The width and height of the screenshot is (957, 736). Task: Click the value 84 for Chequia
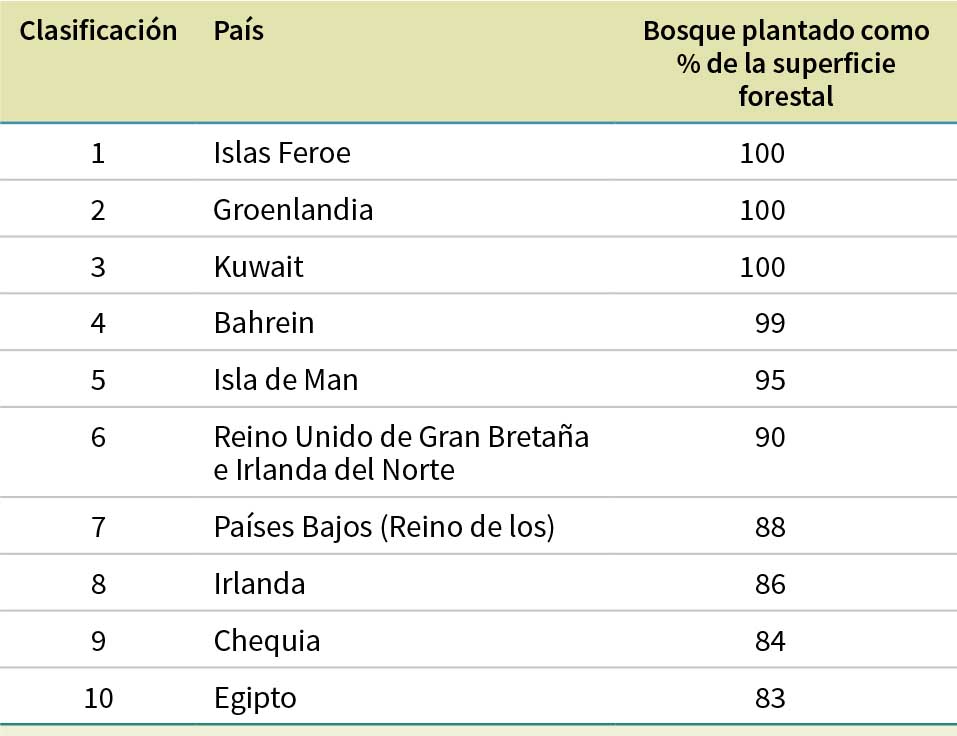[770, 640]
